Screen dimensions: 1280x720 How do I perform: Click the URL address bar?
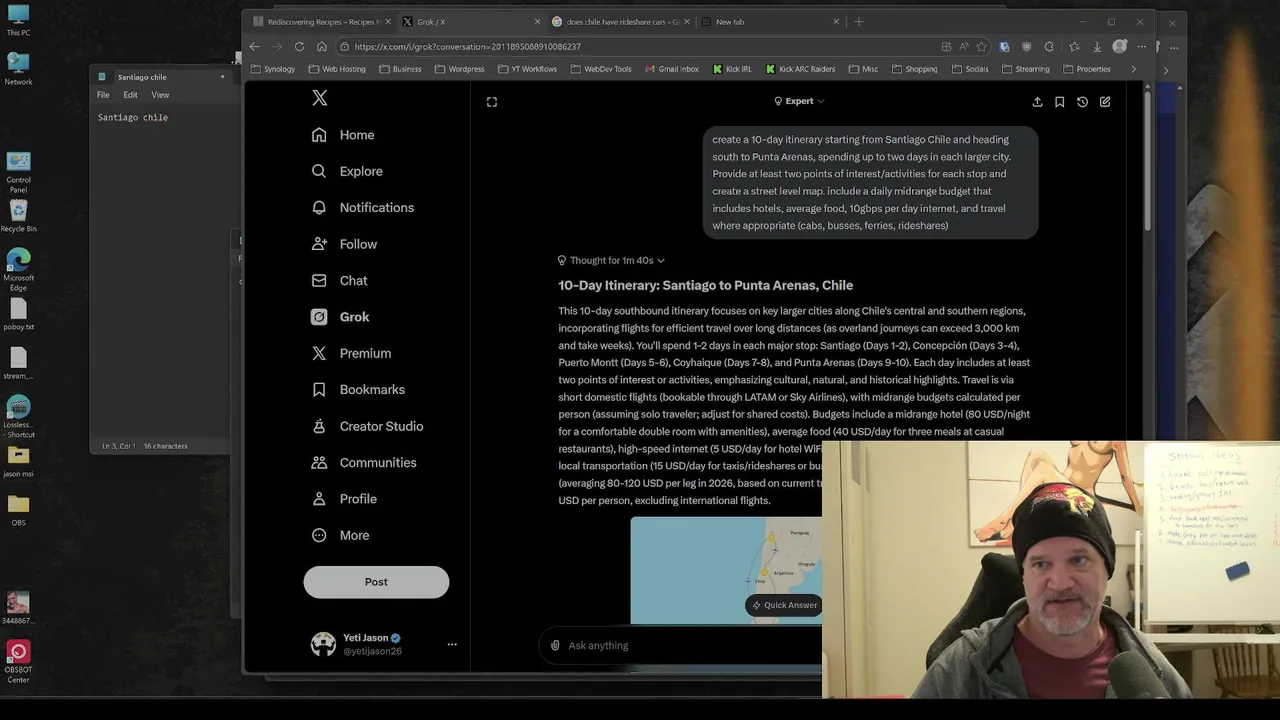(x=640, y=46)
